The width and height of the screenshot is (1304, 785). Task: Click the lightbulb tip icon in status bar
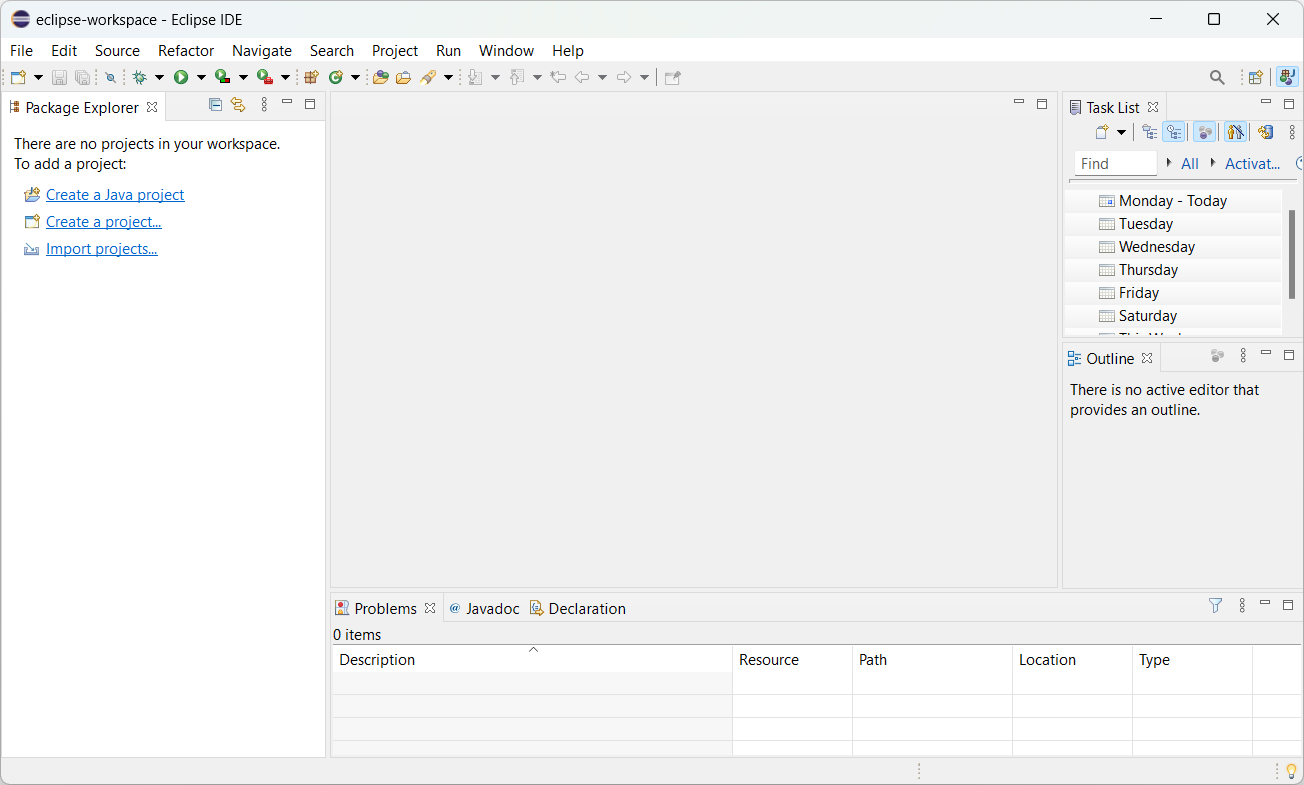coord(1291,771)
